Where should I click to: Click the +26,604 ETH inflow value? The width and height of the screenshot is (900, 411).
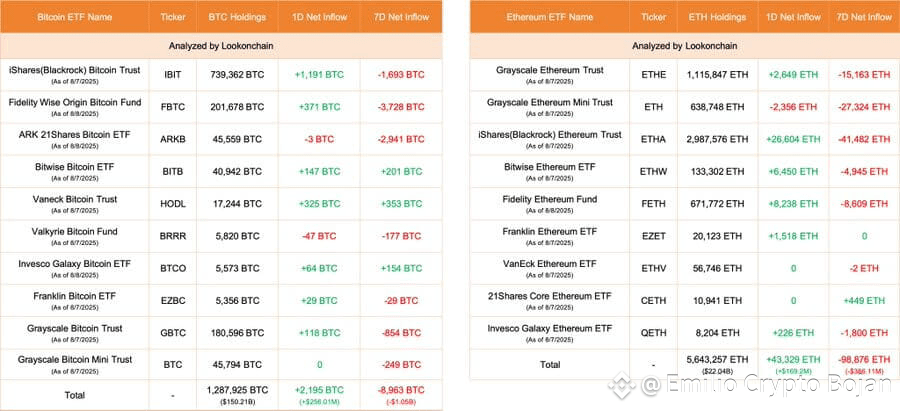(793, 139)
